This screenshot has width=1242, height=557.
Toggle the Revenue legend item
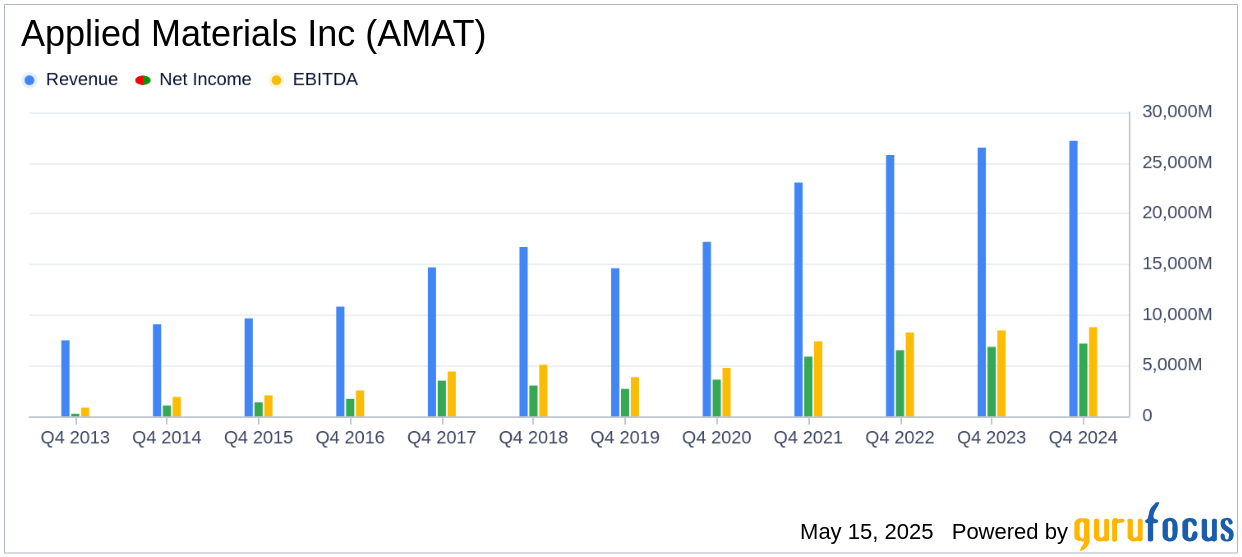click(70, 80)
